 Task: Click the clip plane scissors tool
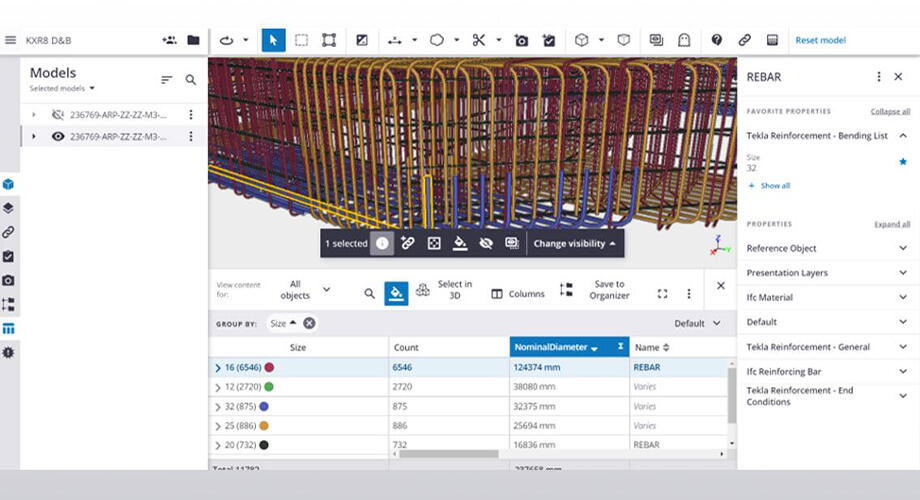click(x=479, y=40)
